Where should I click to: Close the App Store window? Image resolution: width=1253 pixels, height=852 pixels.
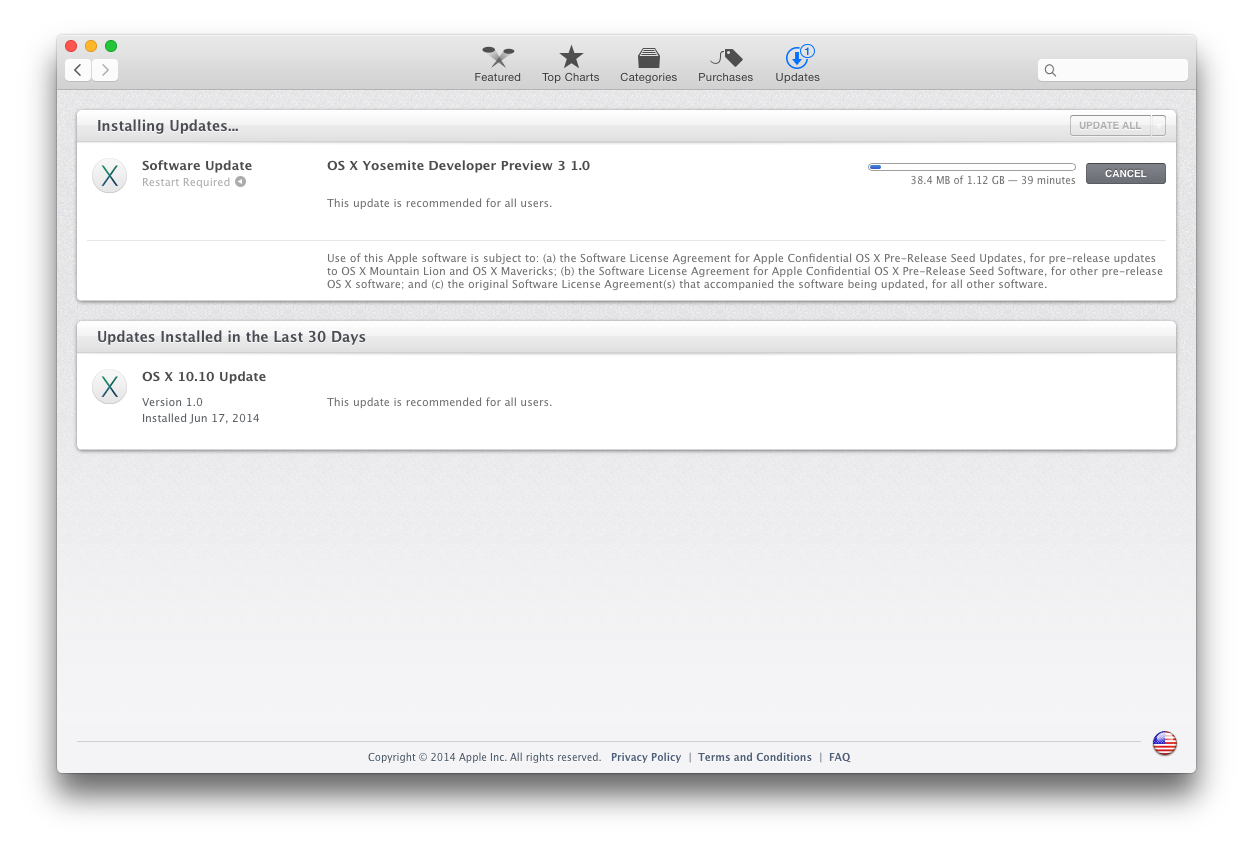pos(71,46)
